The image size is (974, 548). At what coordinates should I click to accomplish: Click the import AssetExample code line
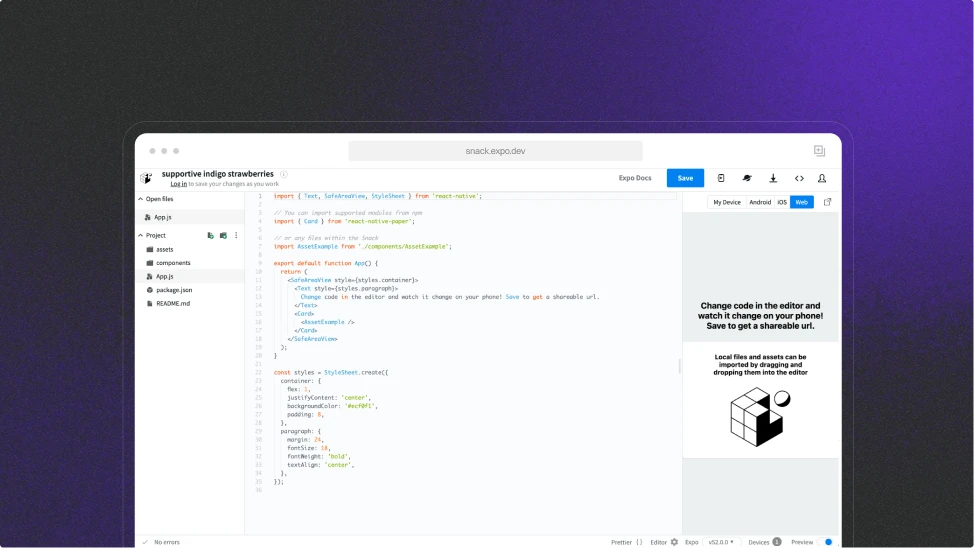[363, 247]
